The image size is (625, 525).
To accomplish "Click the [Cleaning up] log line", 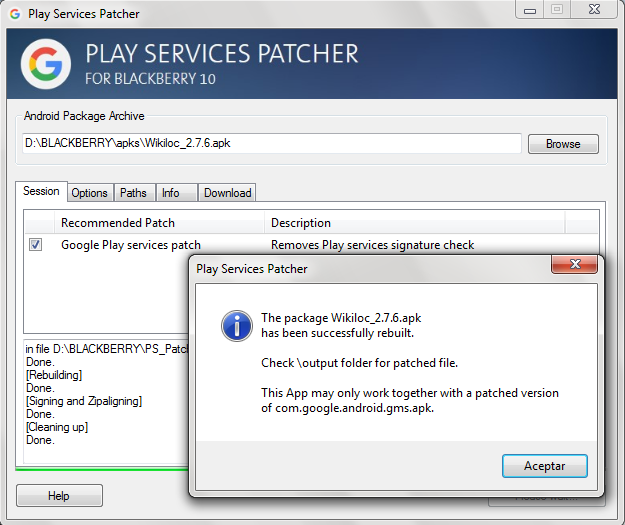I will pyautogui.click(x=57, y=427).
